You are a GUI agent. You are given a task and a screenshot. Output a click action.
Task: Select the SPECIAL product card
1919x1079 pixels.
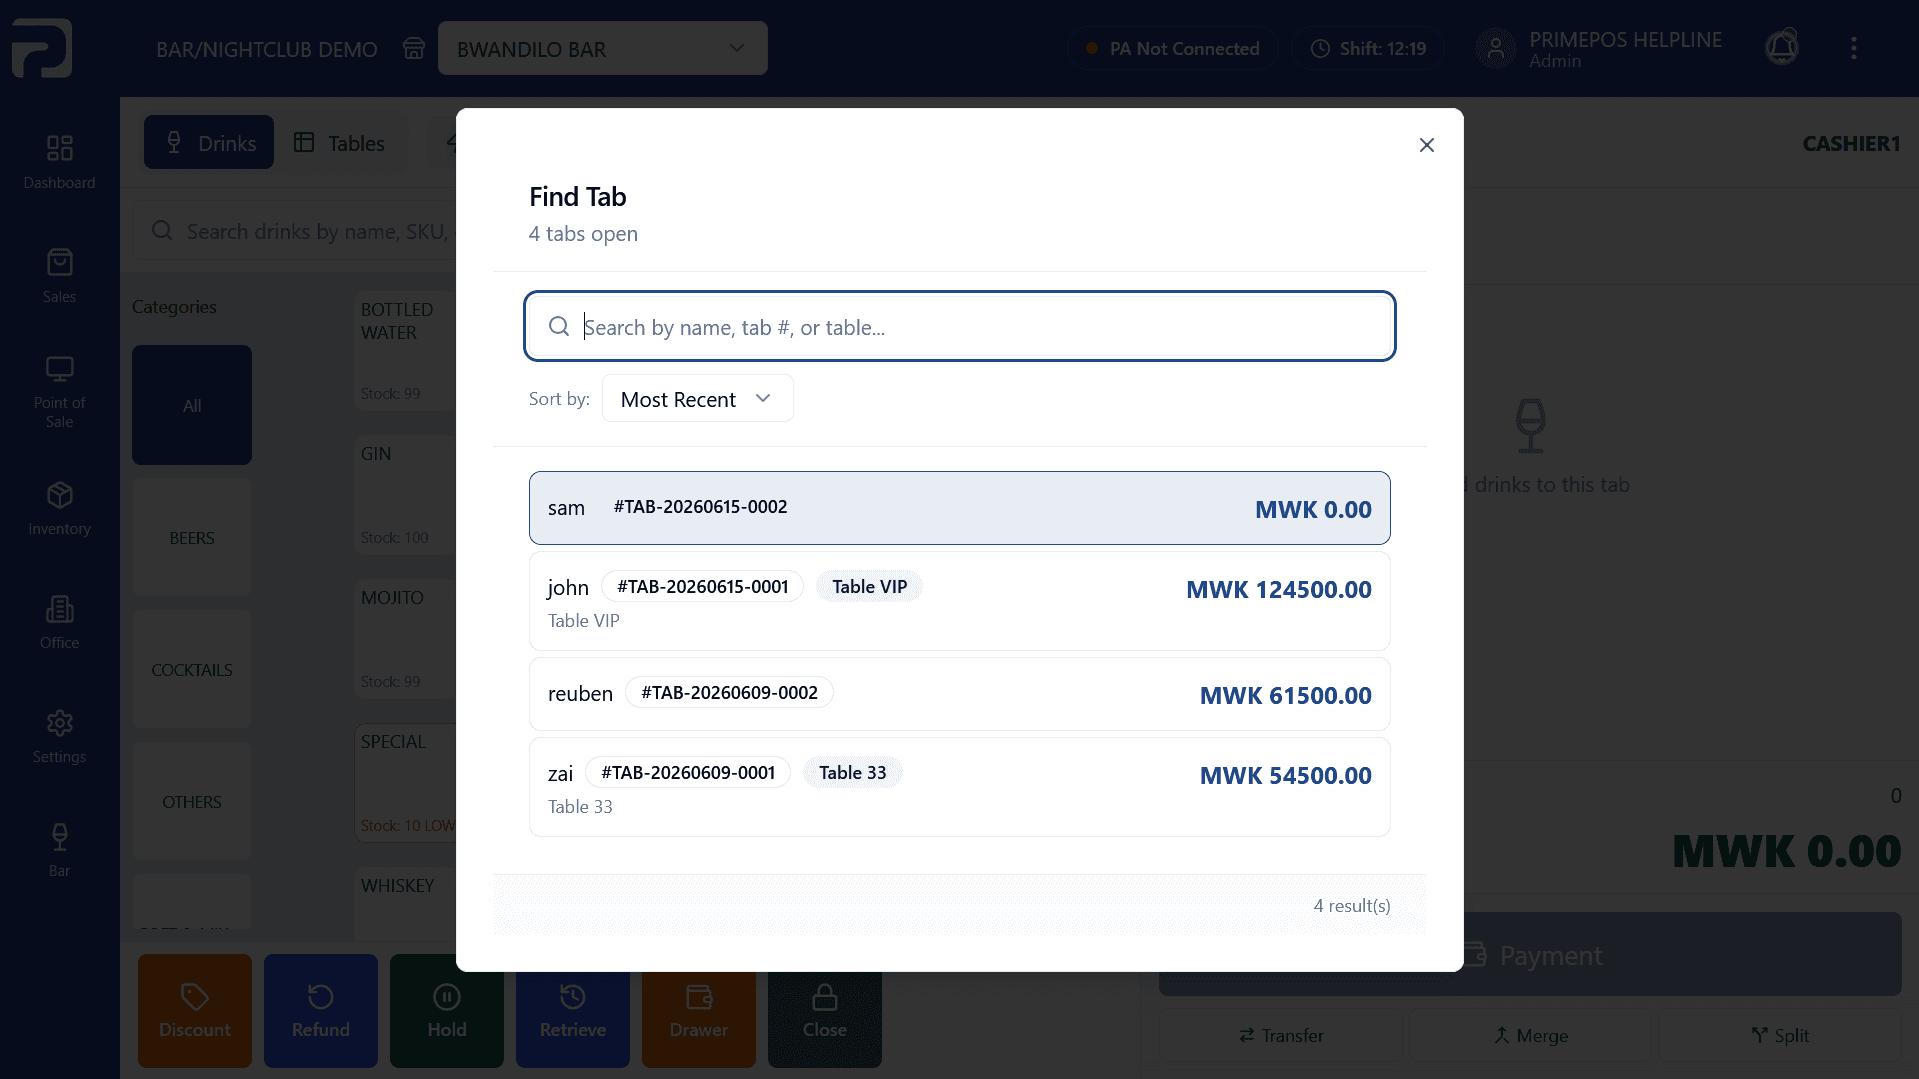[x=405, y=781]
